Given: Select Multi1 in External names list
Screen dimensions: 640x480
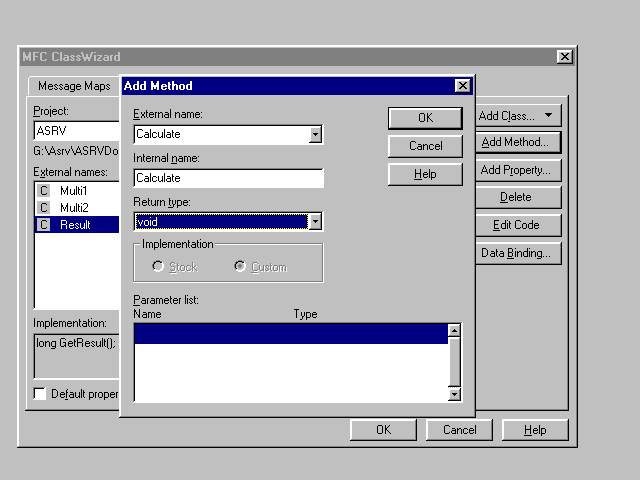Looking at the screenshot, I should (74, 190).
